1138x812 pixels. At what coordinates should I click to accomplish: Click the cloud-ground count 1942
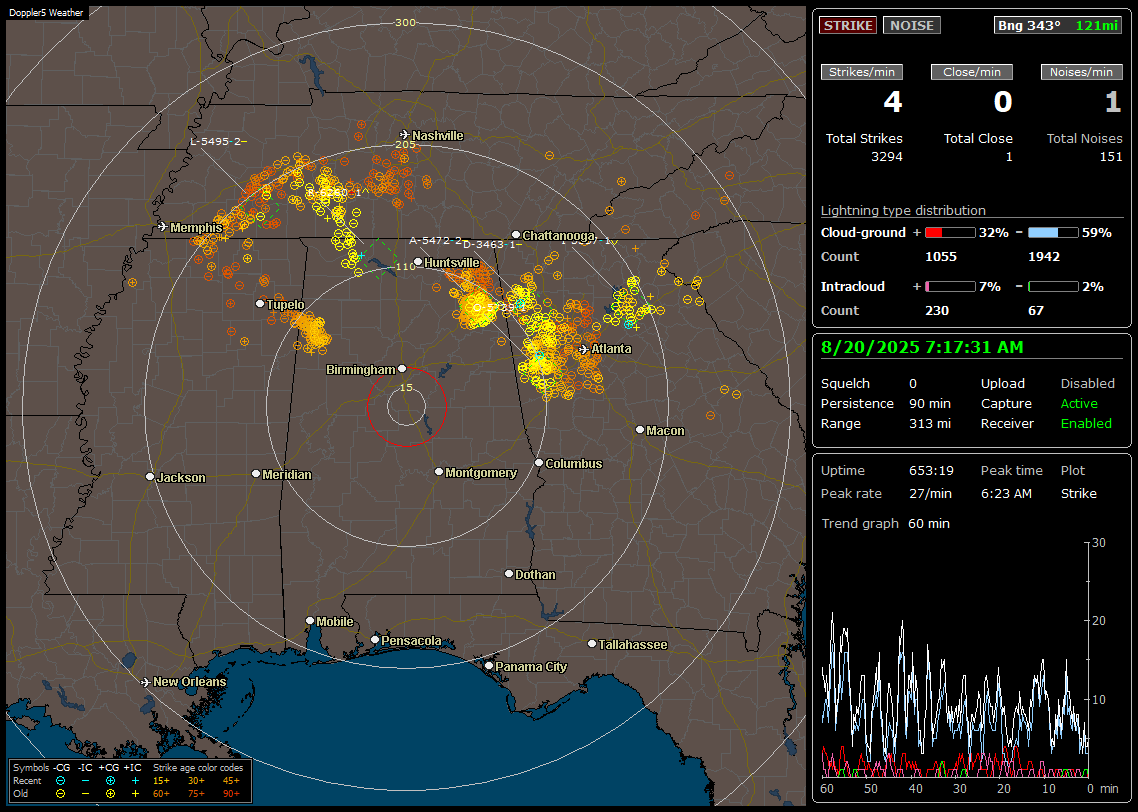pos(1044,257)
